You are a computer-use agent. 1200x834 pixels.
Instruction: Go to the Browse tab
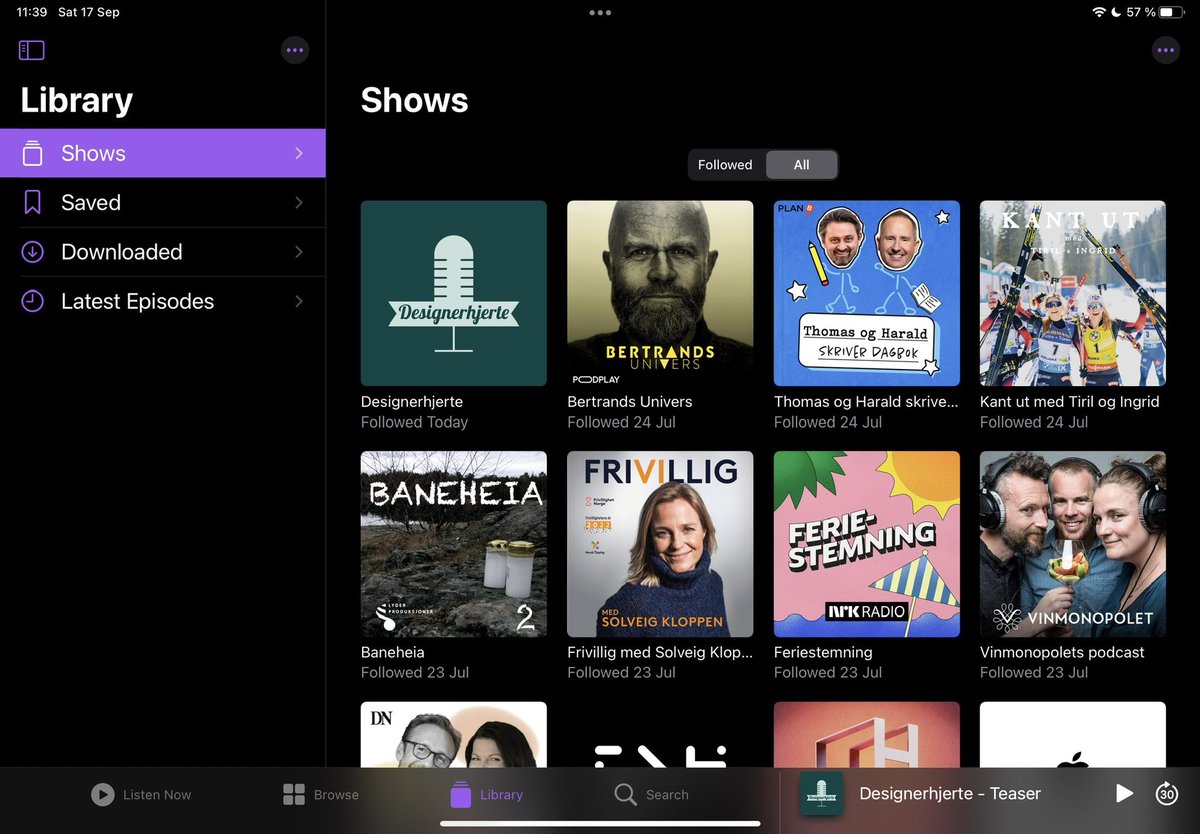click(321, 795)
